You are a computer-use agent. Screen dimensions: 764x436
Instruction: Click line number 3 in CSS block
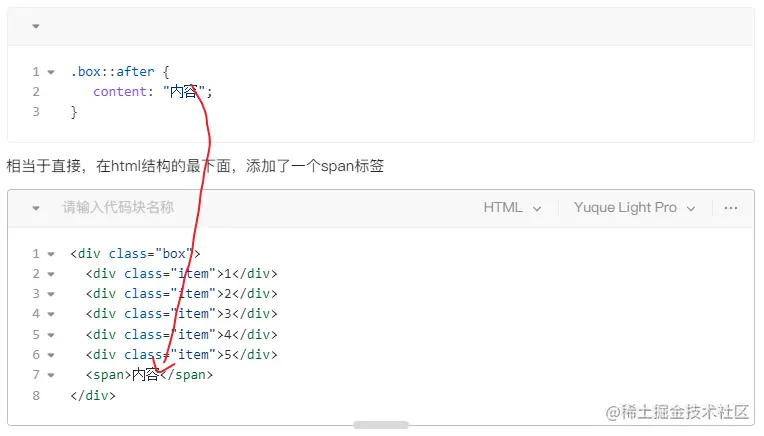(36, 112)
